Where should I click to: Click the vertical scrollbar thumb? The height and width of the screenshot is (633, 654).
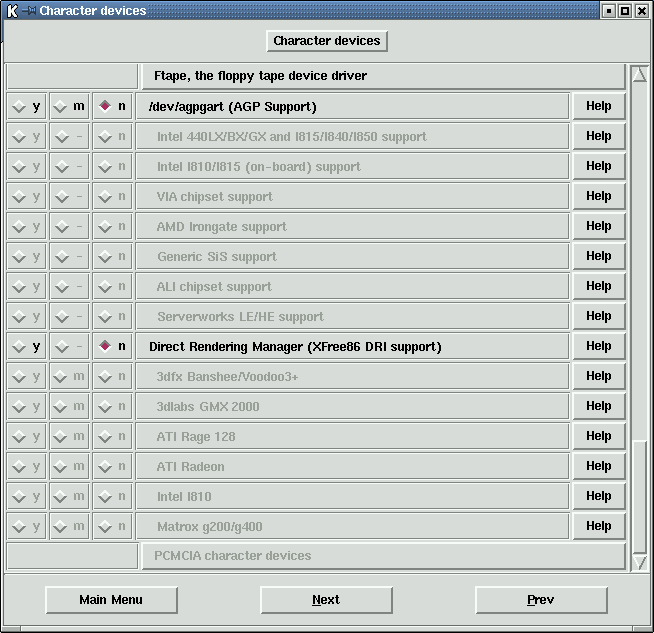click(640, 495)
